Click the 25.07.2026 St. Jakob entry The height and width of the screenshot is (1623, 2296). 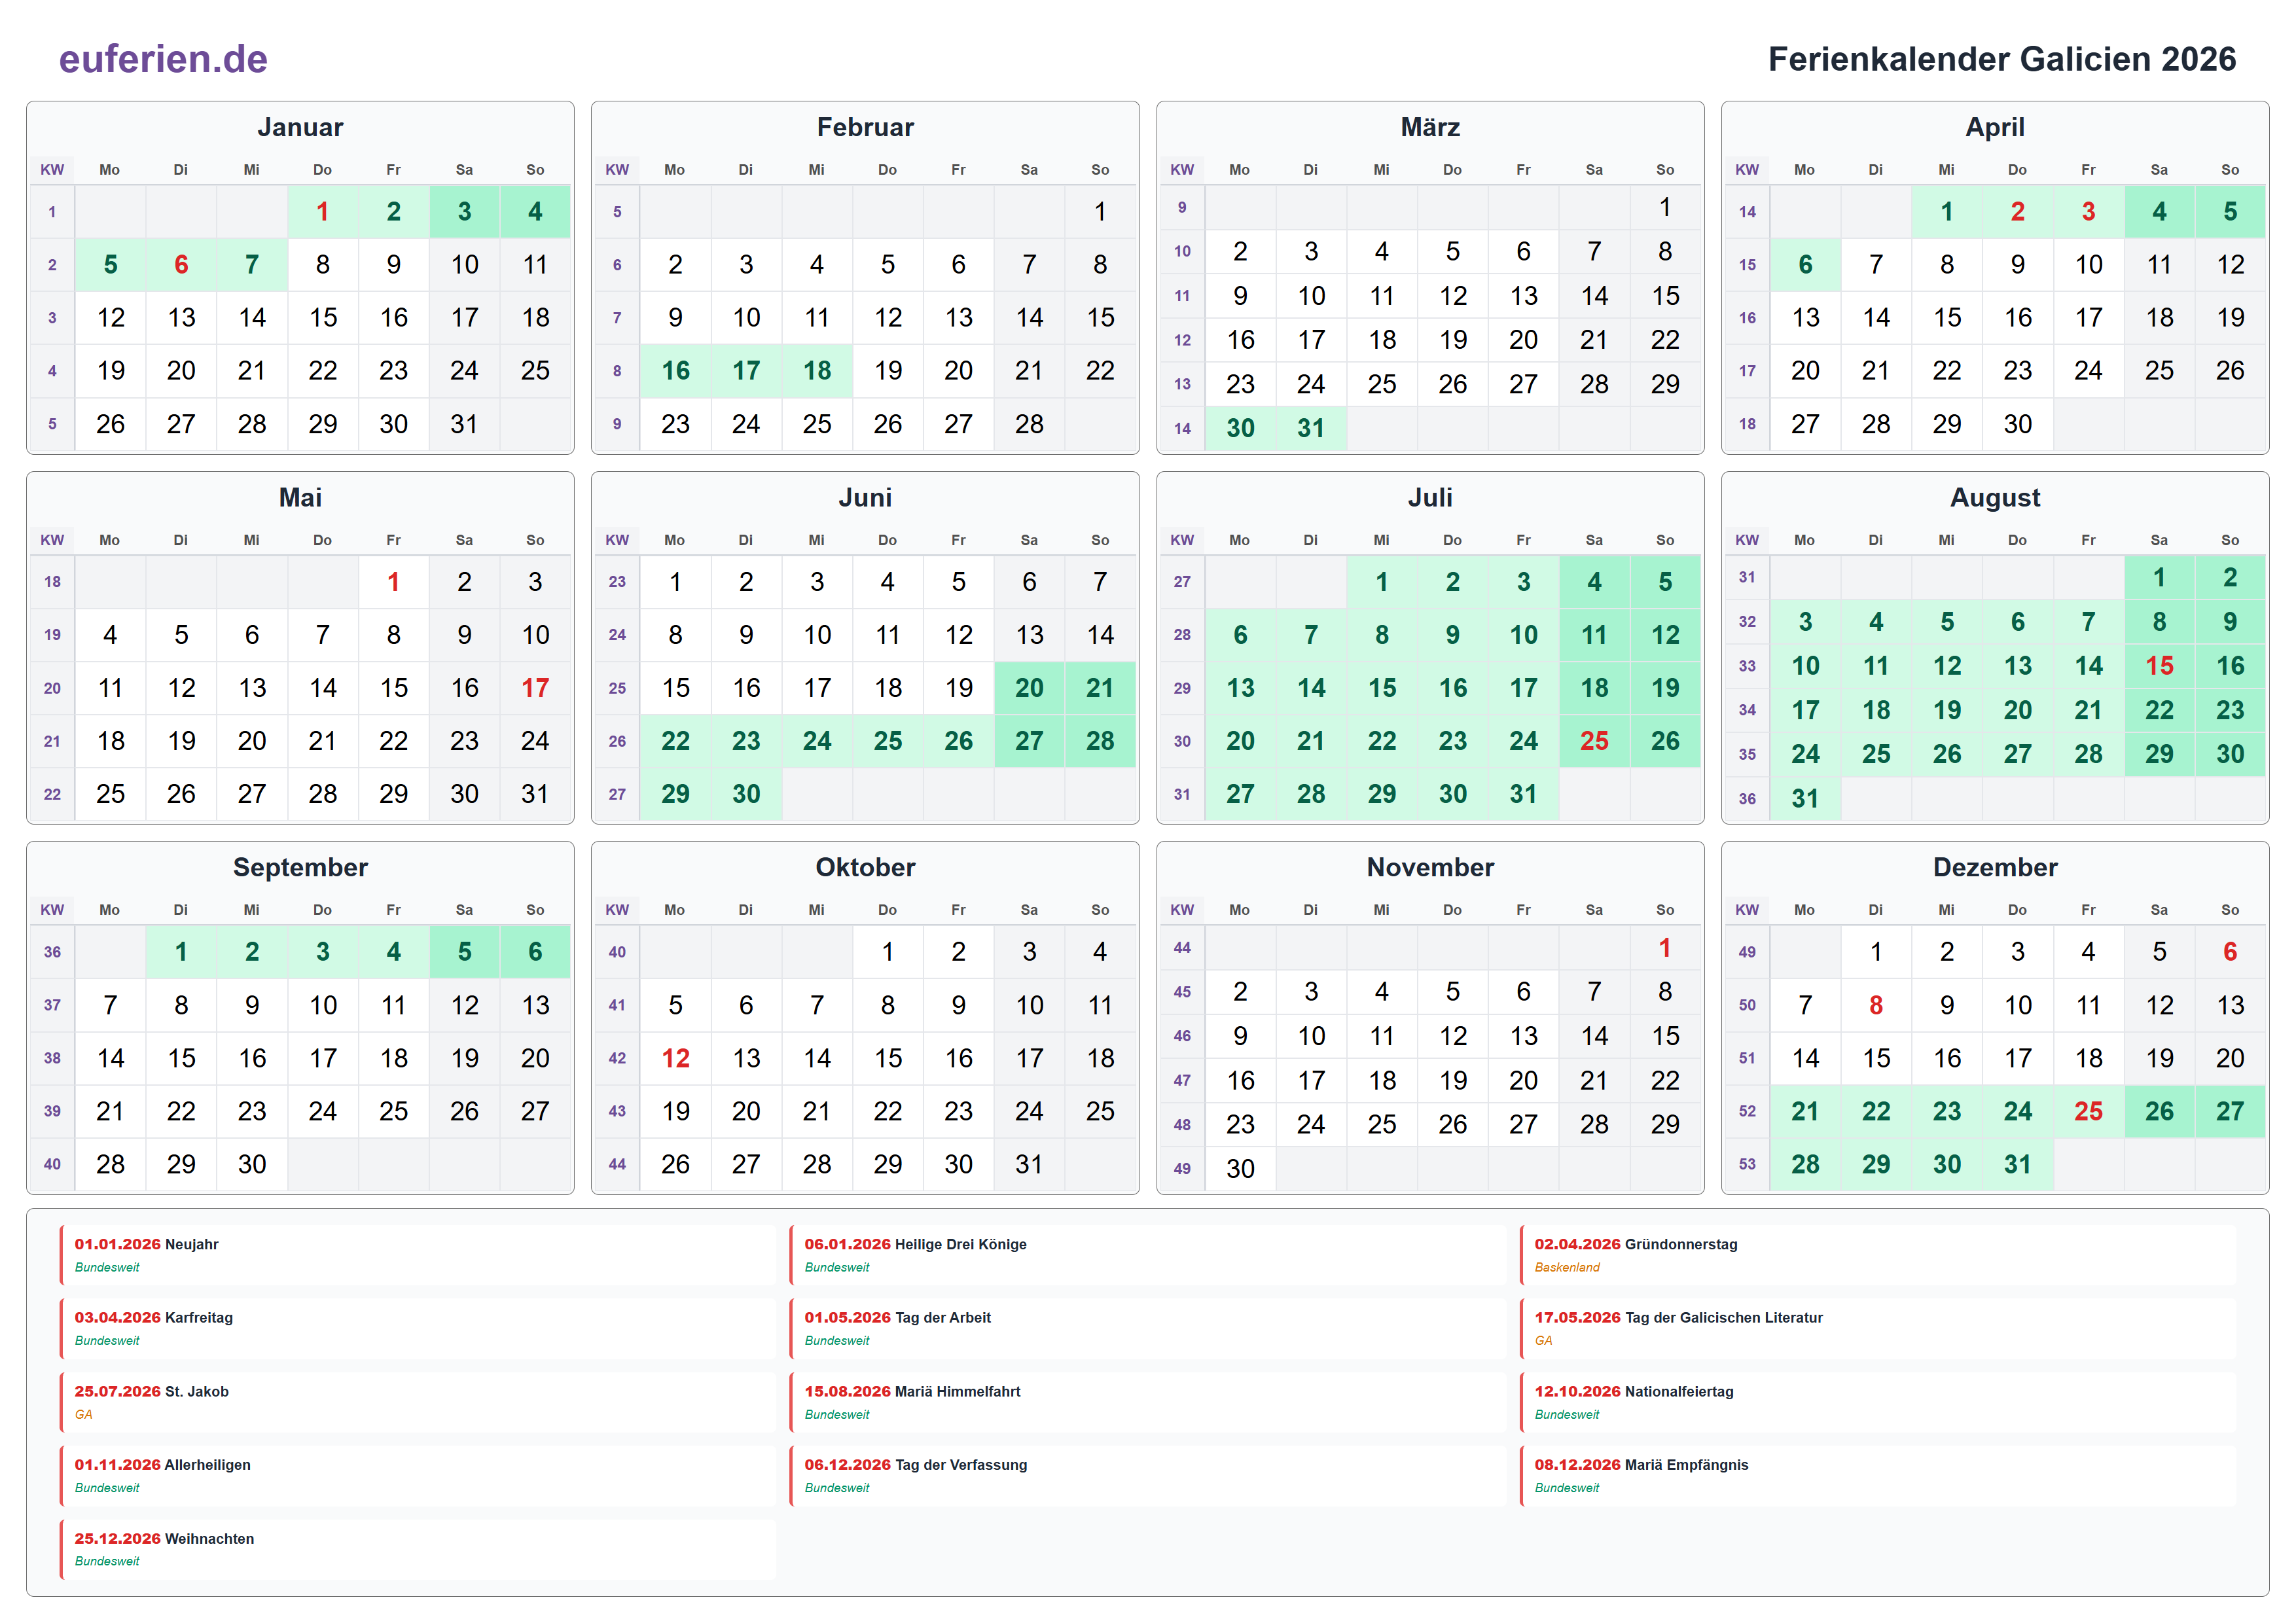coord(418,1403)
